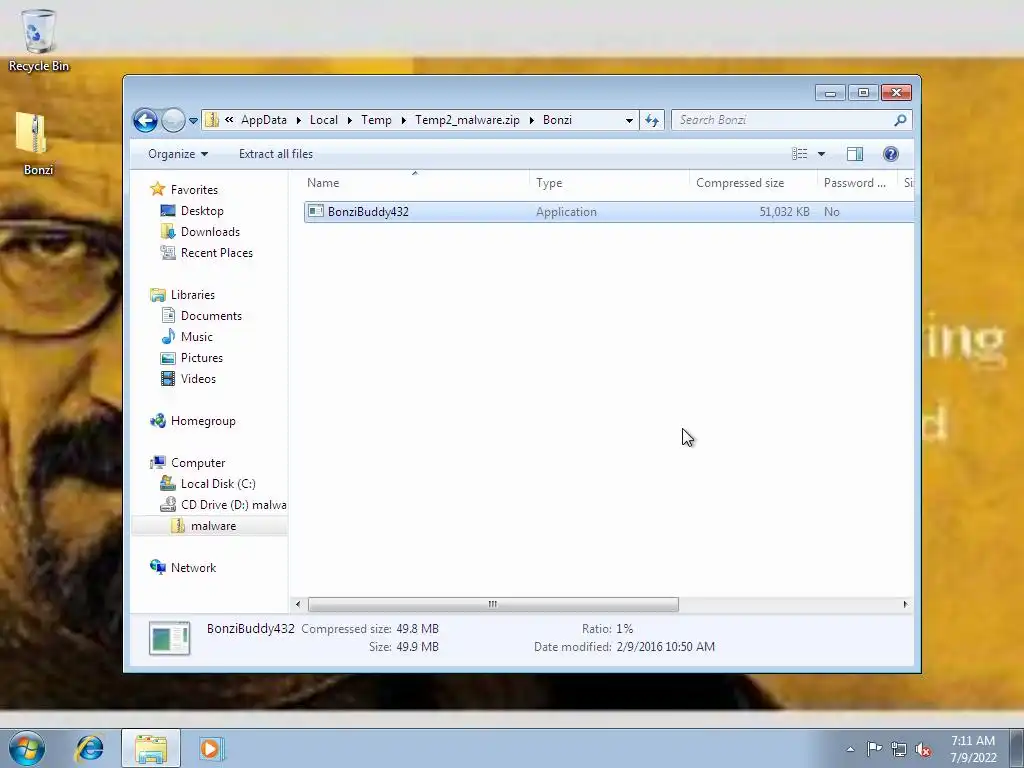This screenshot has width=1024, height=768.
Task: Open the Organize menu
Action: tap(178, 153)
